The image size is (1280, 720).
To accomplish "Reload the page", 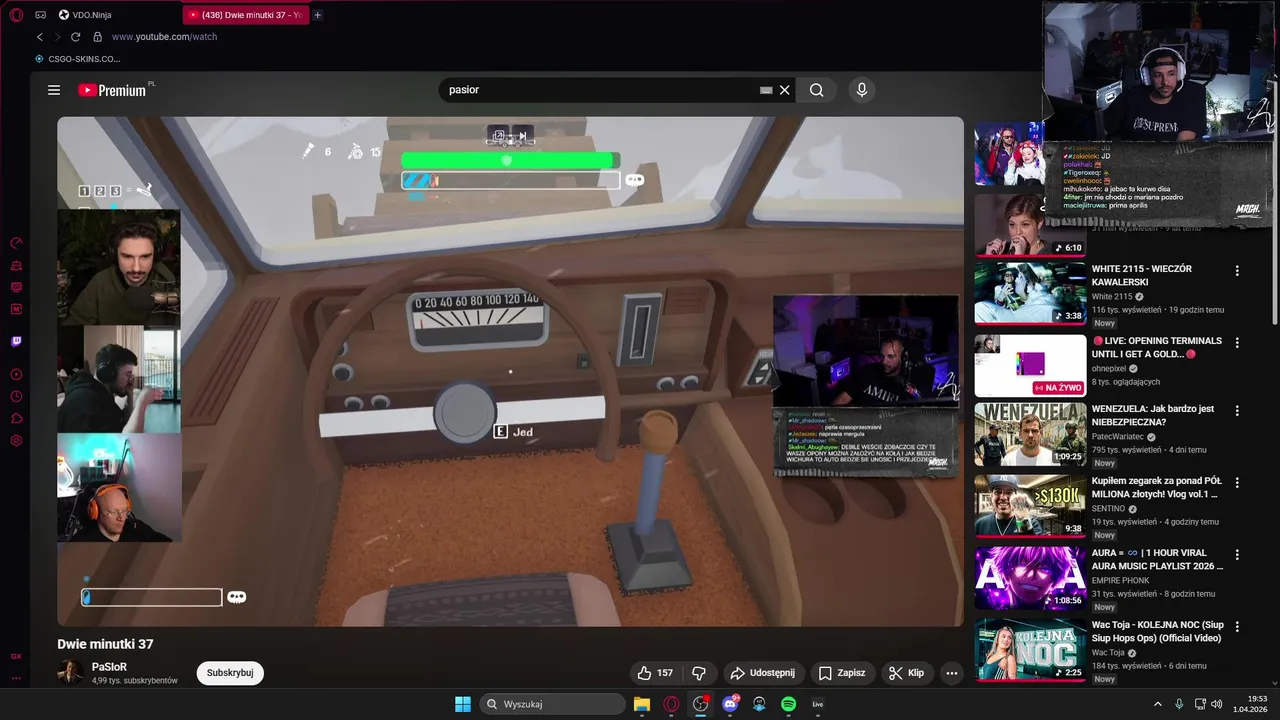I will tap(76, 37).
